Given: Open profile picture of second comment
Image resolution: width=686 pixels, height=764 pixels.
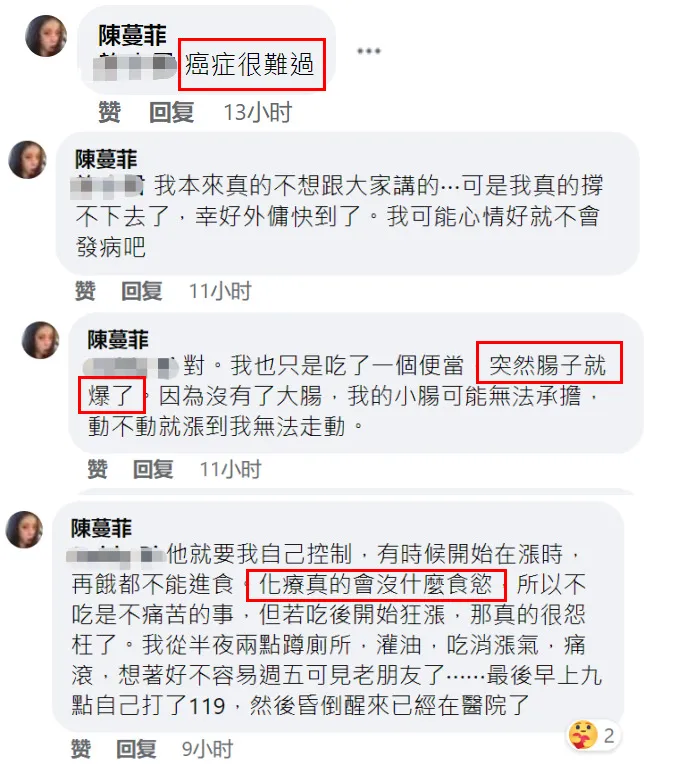Looking at the screenshot, I should click(28, 159).
